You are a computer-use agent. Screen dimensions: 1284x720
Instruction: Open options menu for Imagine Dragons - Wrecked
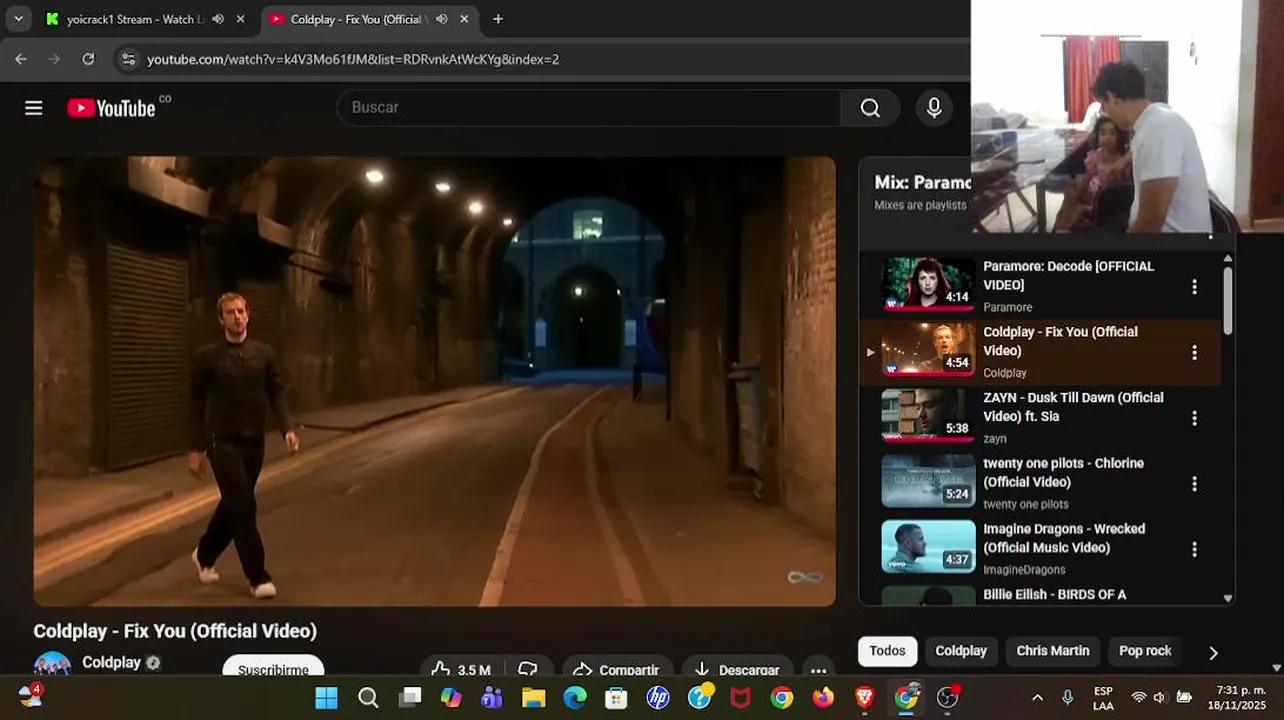1194,550
